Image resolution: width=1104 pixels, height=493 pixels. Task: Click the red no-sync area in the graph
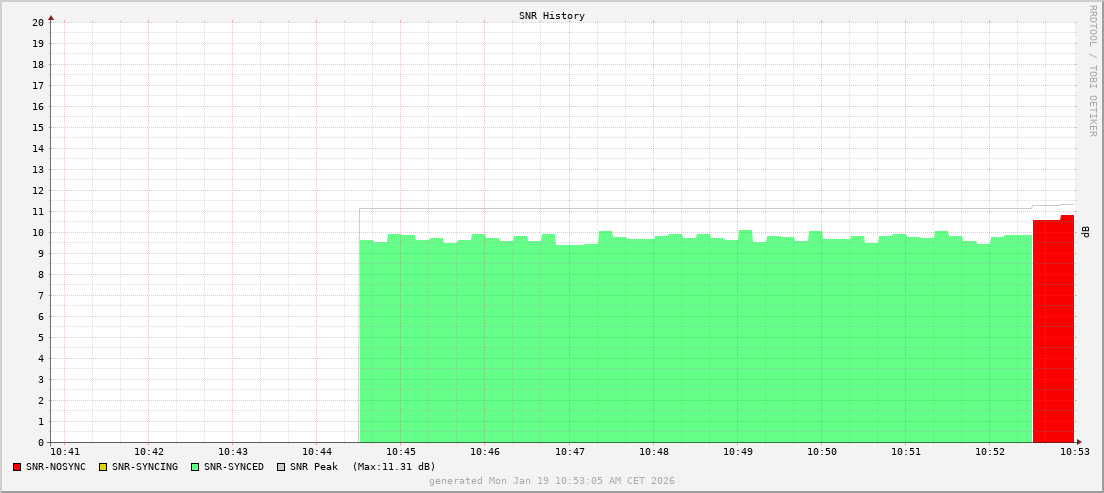click(x=1052, y=330)
